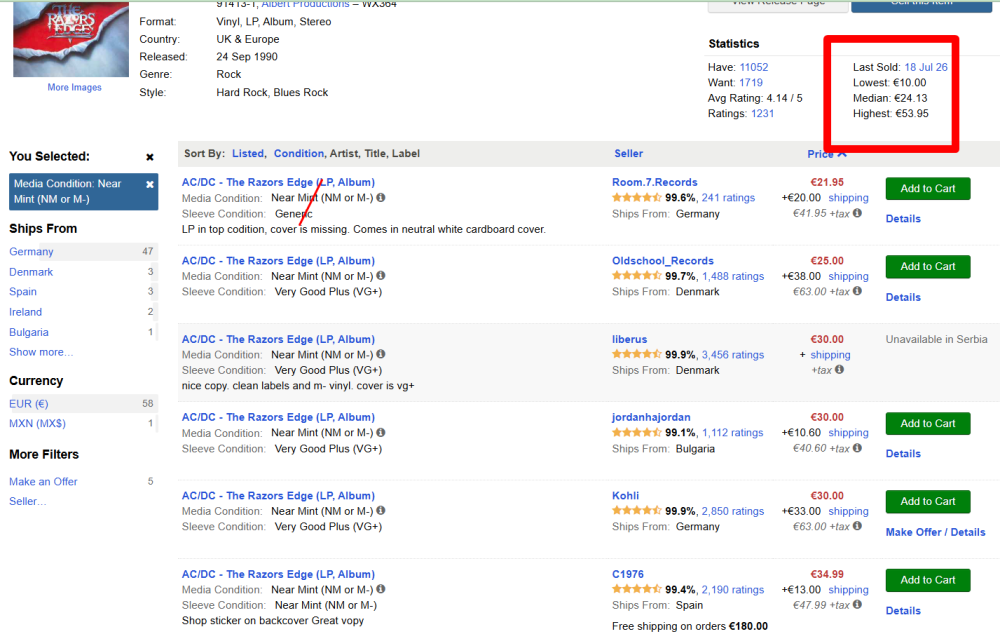1000x634 pixels.
Task: Filter by ships from Spain
Action: (23, 292)
